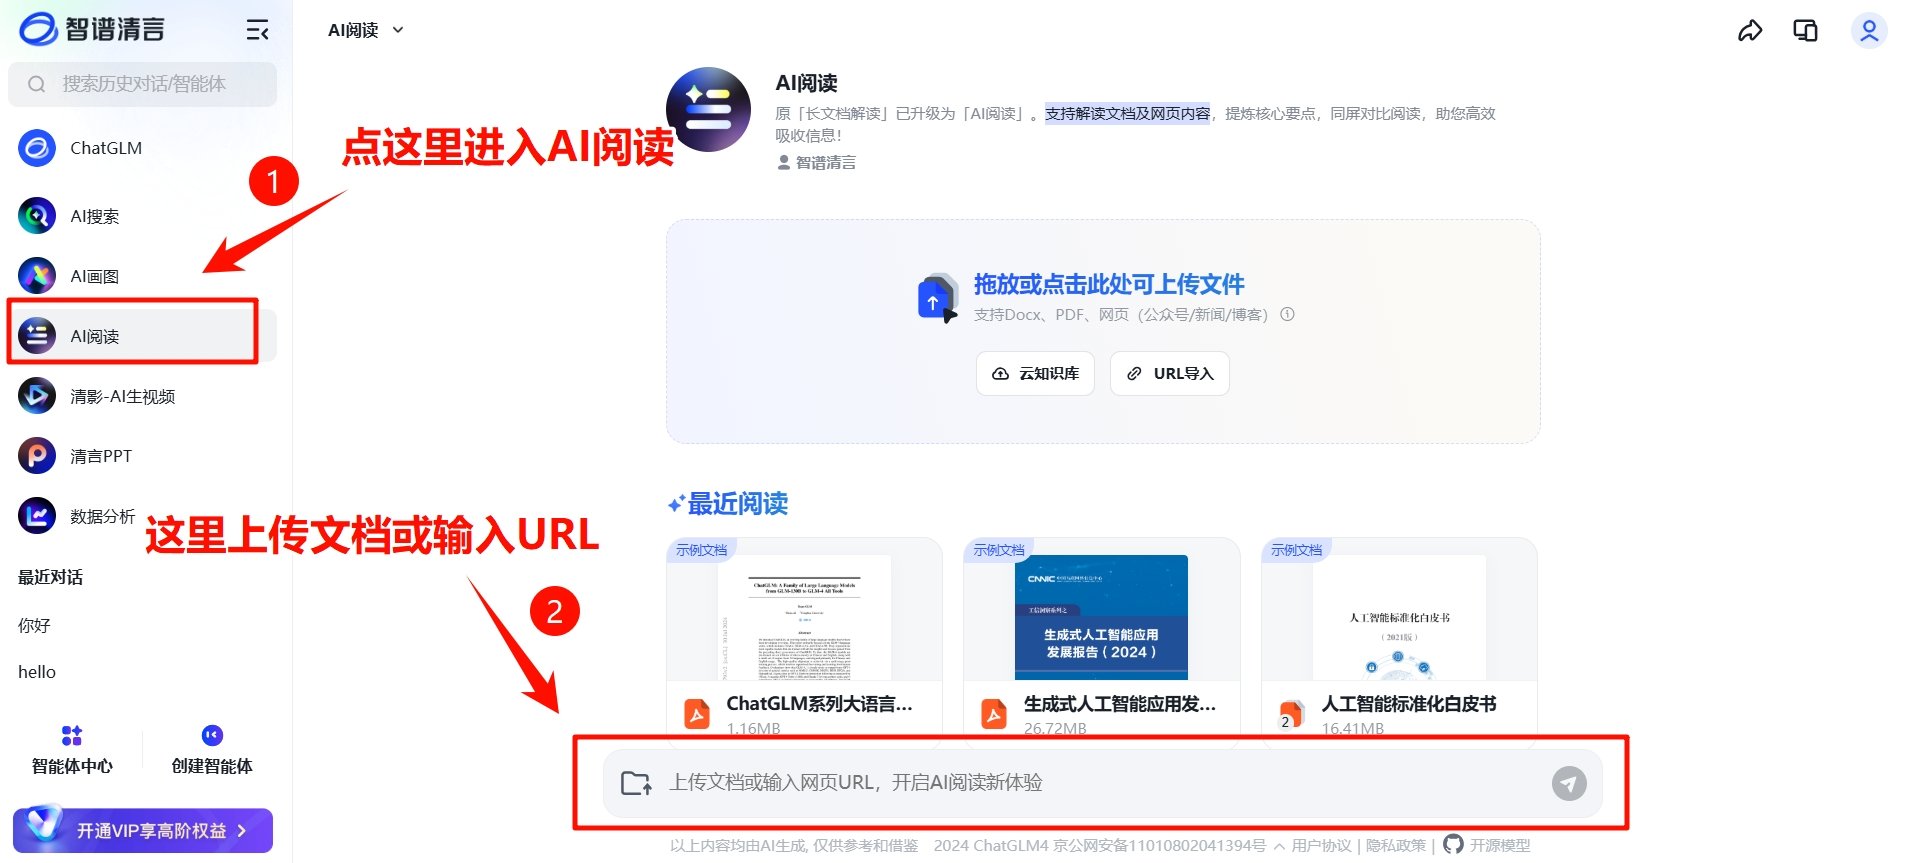The width and height of the screenshot is (1905, 863).
Task: Click the 创建智能体 icon
Action: coord(212,735)
